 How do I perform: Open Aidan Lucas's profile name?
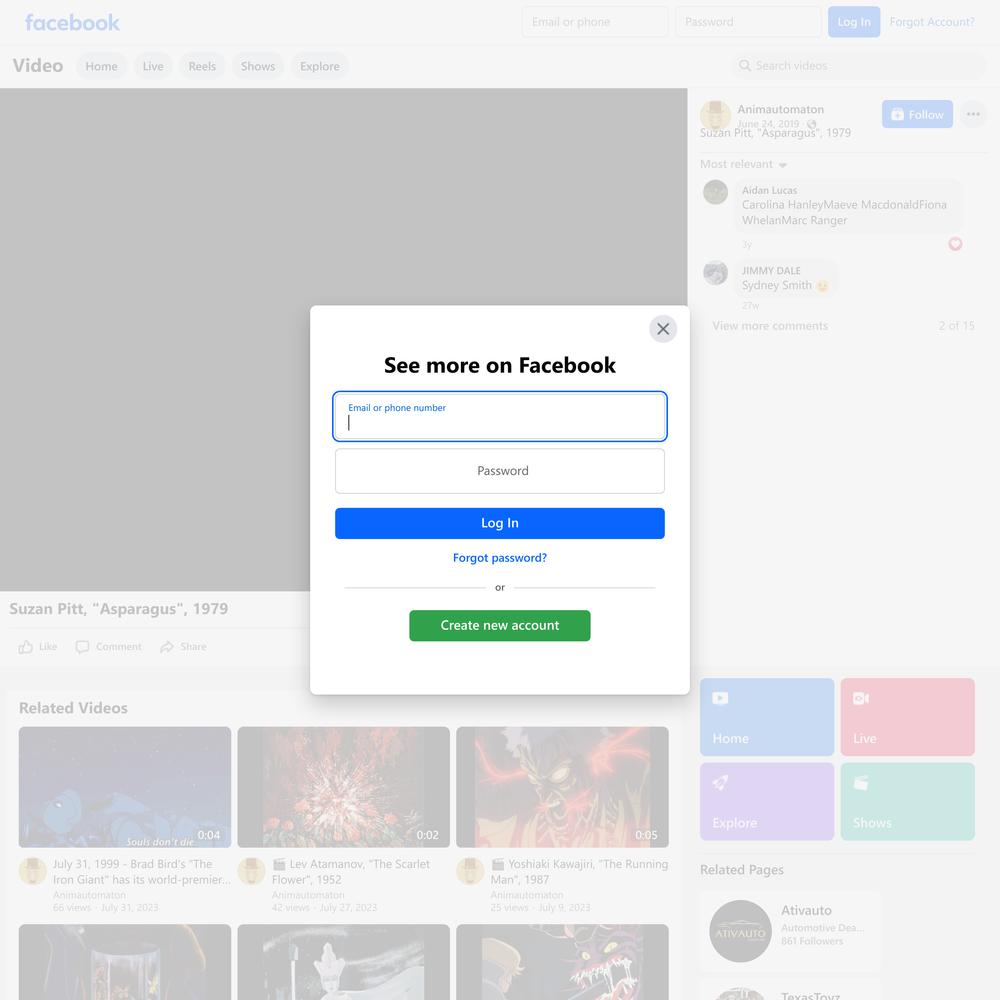click(x=769, y=190)
